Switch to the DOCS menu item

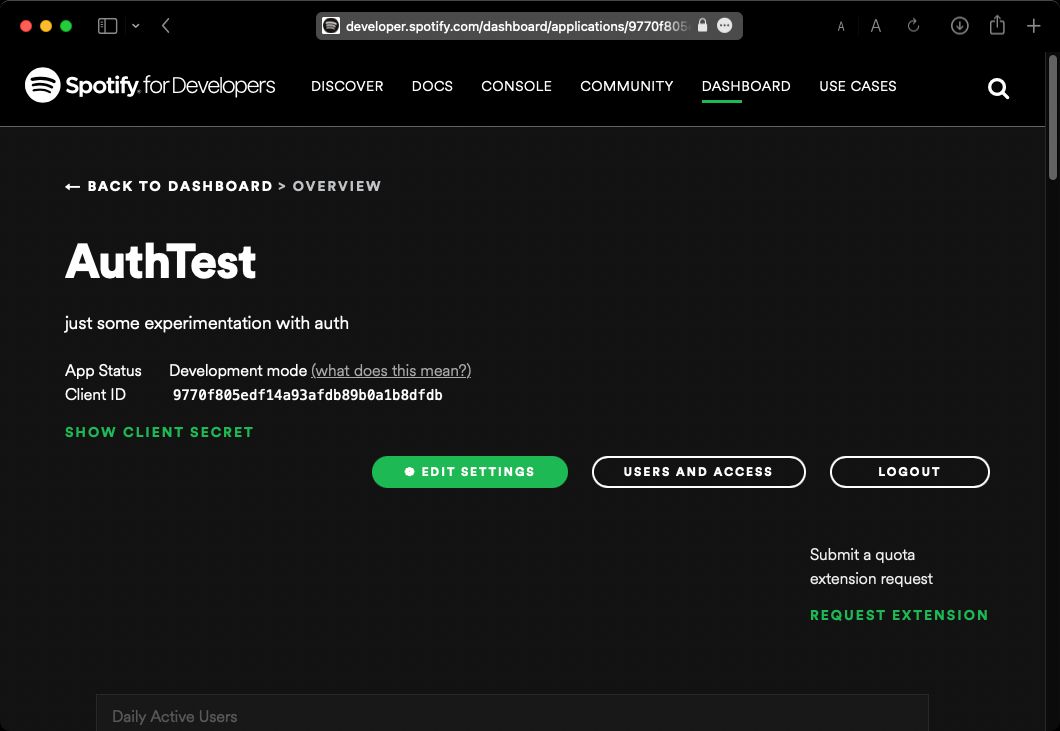[432, 86]
